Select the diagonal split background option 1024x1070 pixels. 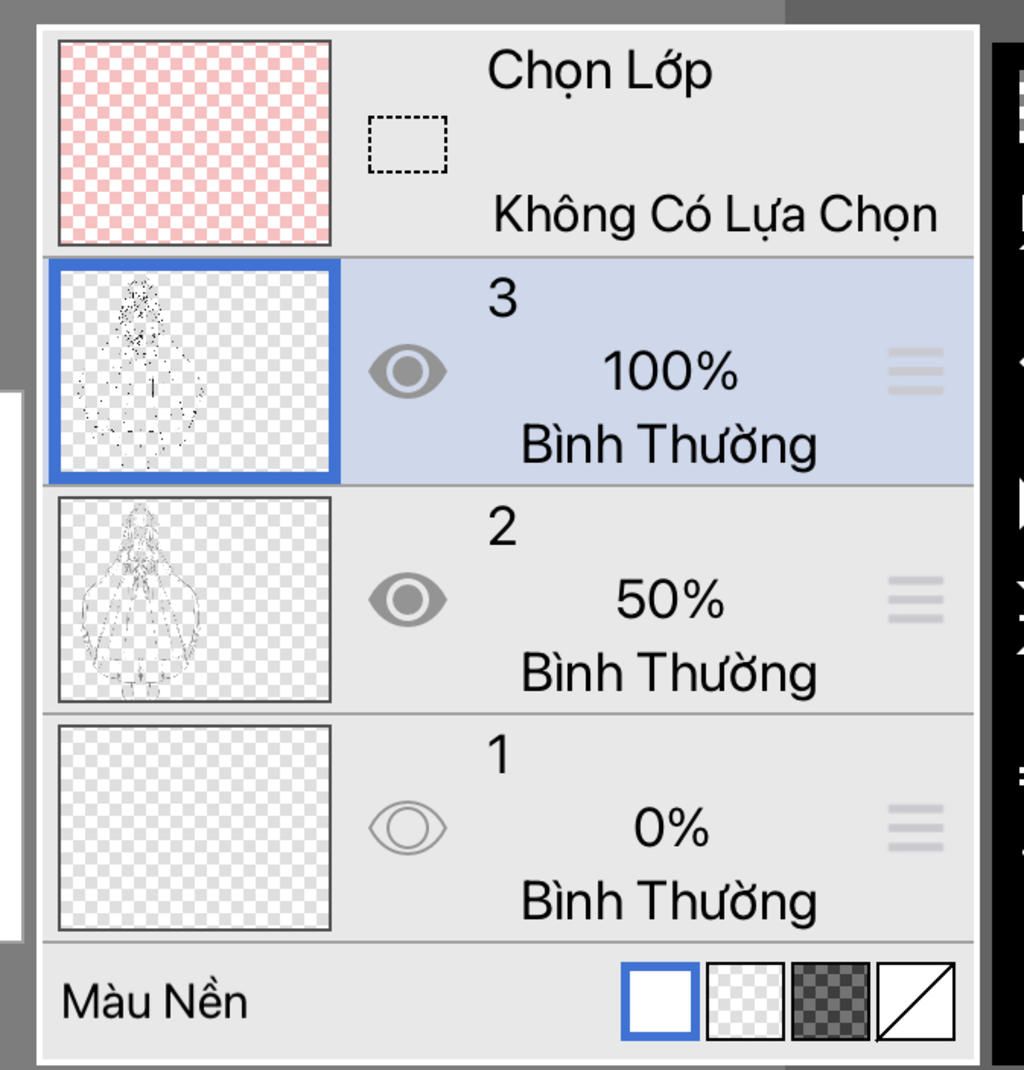(x=915, y=1001)
